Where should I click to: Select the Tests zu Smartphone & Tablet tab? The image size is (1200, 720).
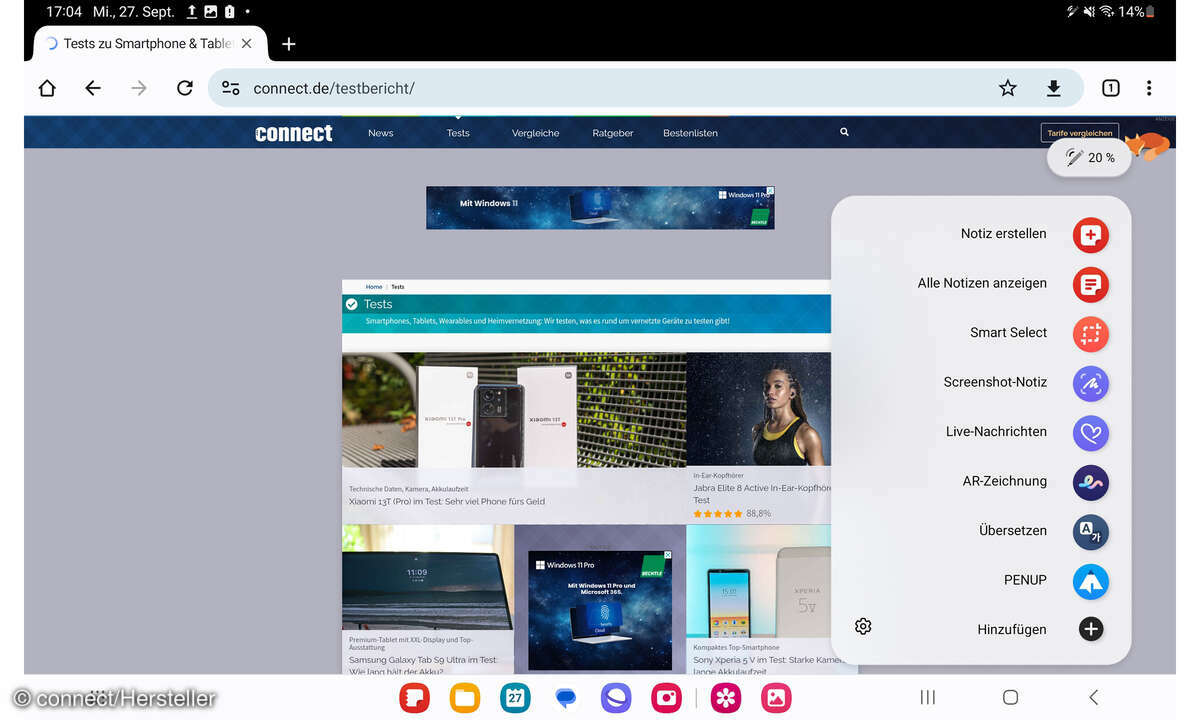[x=150, y=44]
